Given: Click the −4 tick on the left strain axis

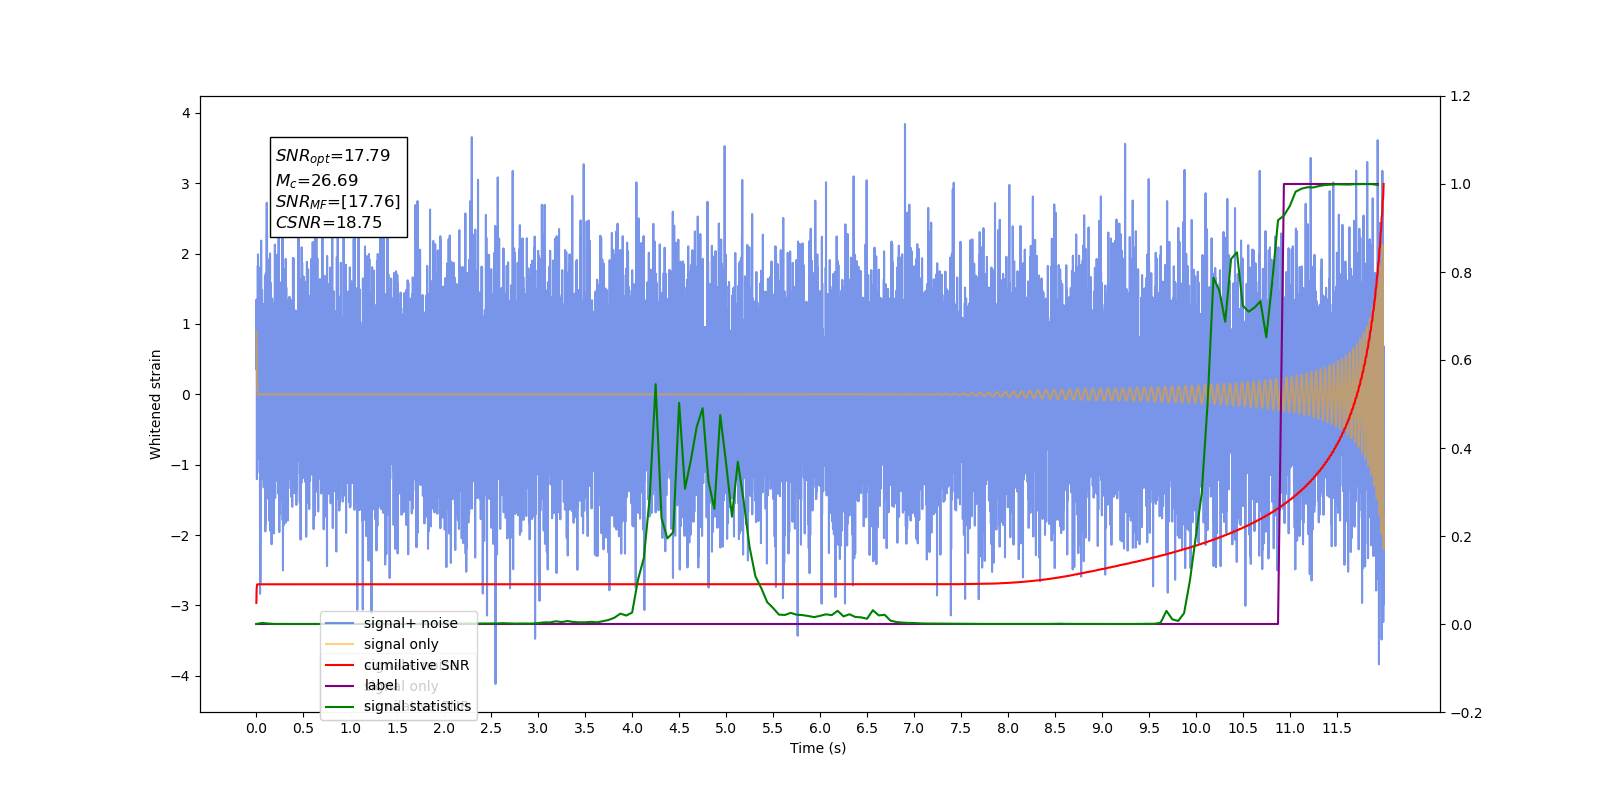Looking at the screenshot, I should click(180, 677).
